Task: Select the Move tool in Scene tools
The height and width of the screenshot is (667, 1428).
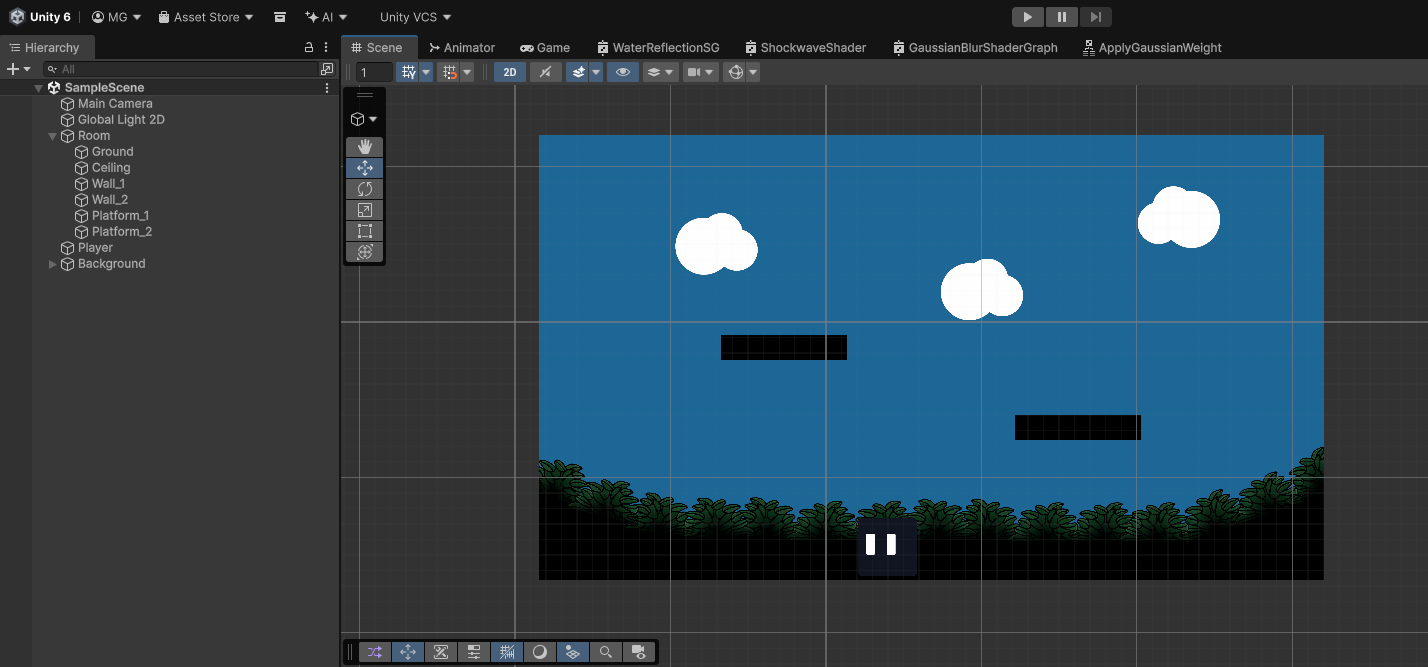Action: tap(364, 168)
